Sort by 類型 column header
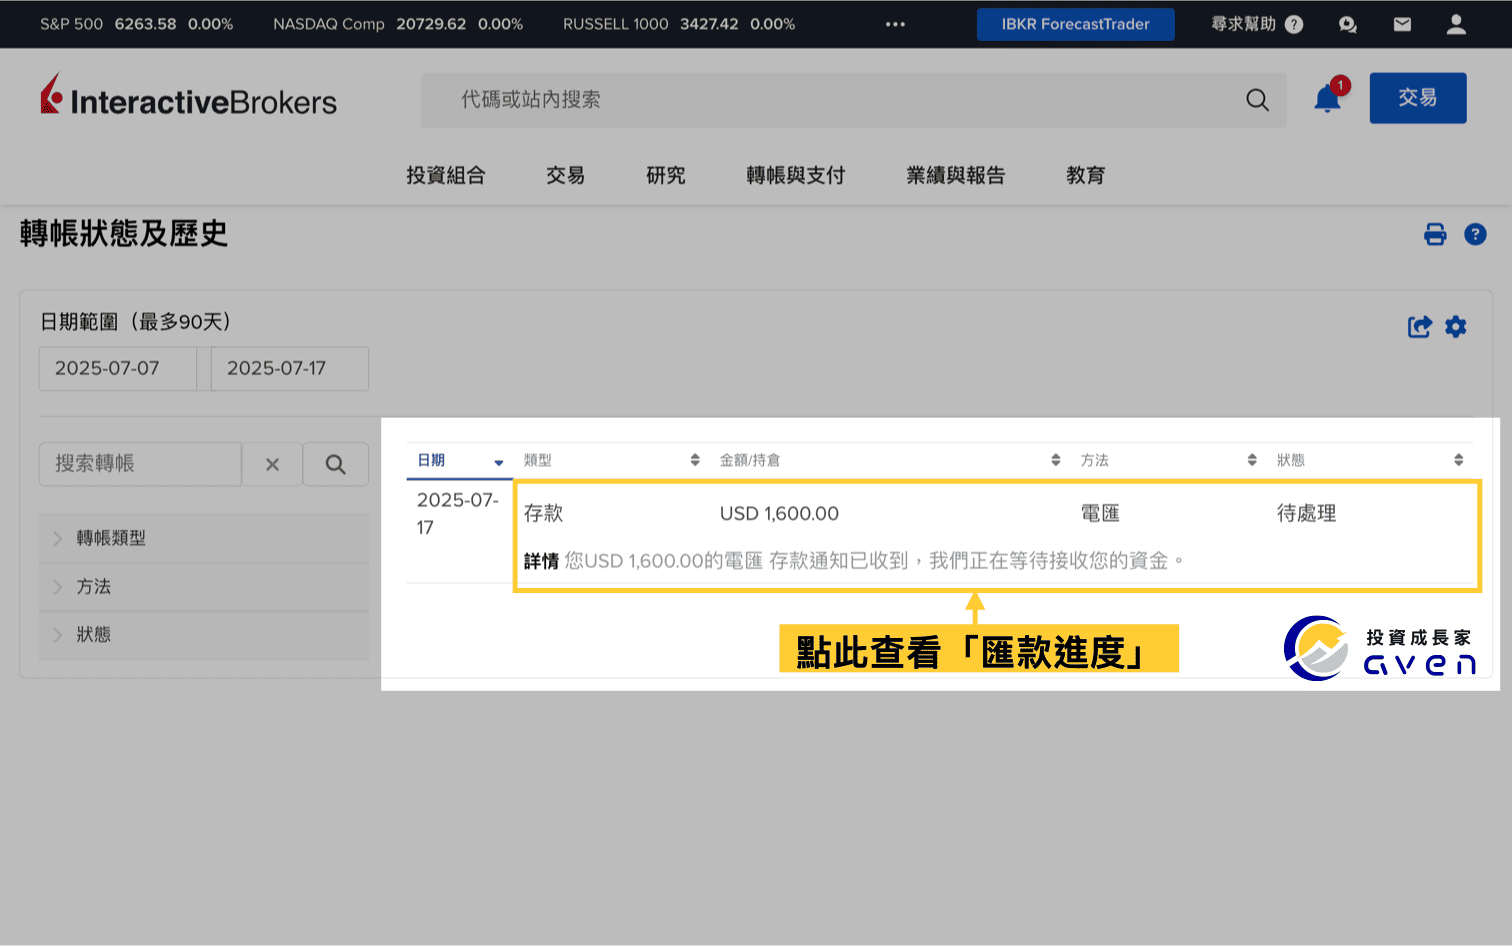The width and height of the screenshot is (1512, 946). 611,460
